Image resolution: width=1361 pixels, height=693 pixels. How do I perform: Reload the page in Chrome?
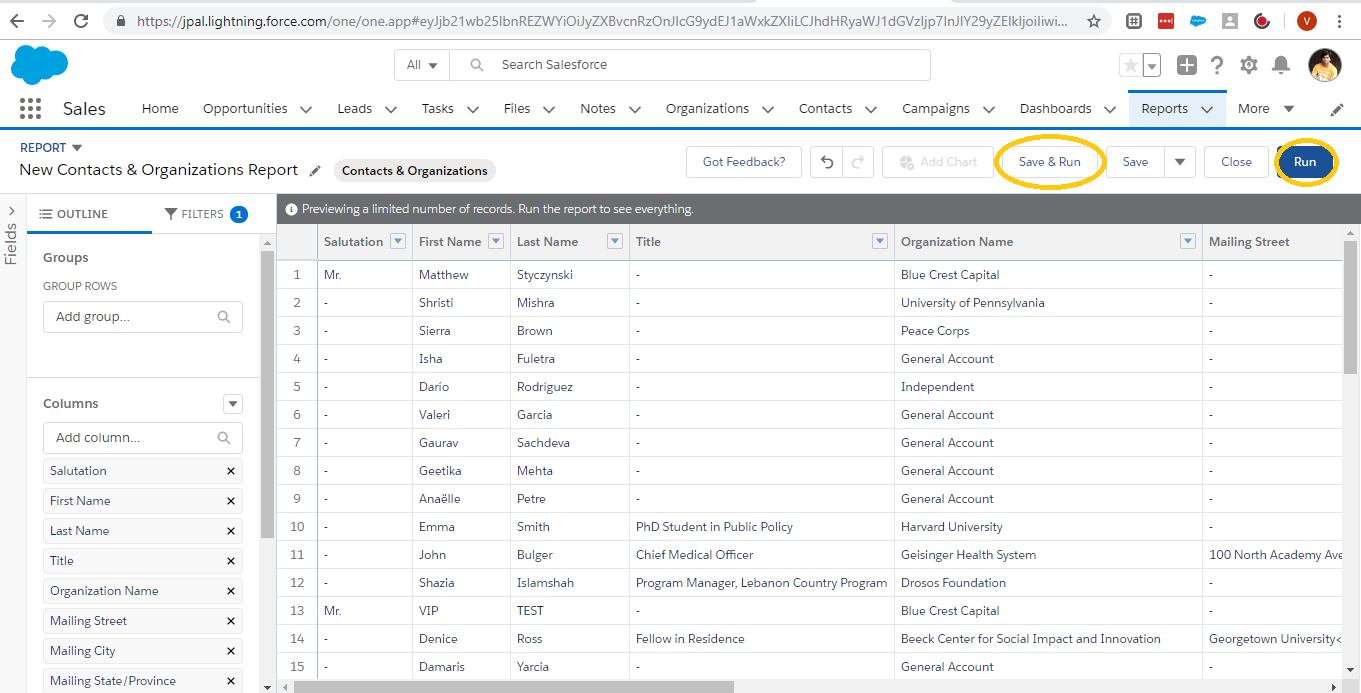[x=82, y=20]
